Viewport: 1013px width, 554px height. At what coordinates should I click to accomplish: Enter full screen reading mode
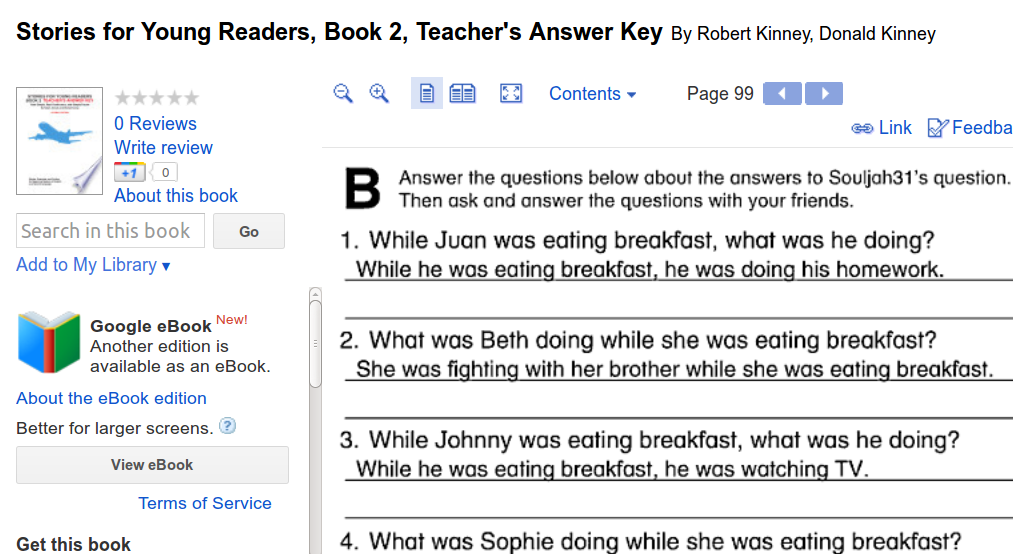click(x=511, y=94)
